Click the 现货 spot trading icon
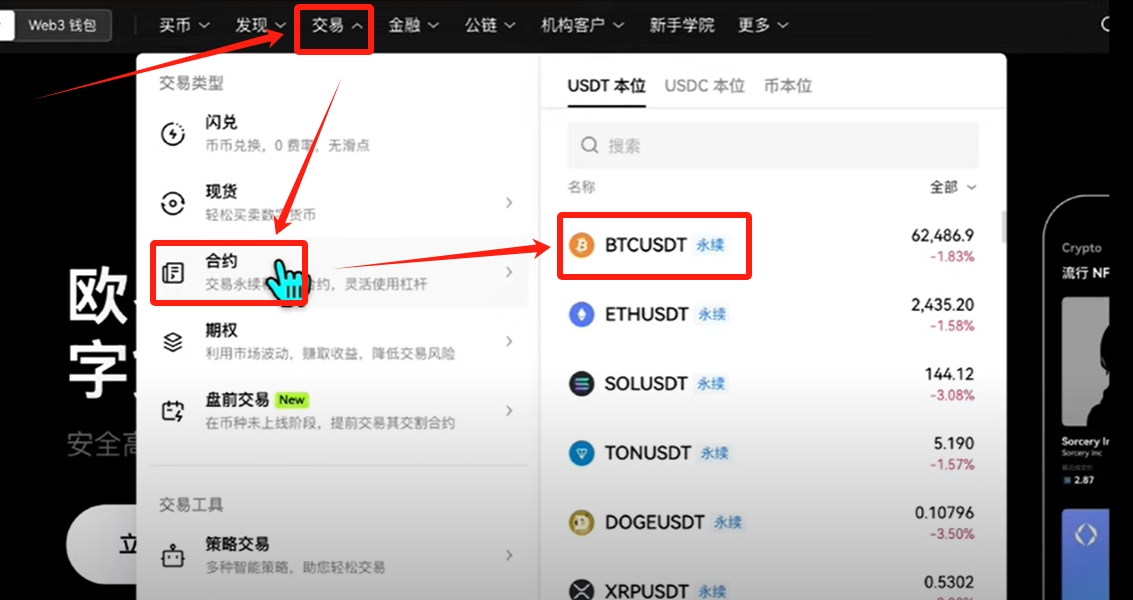The height and width of the screenshot is (600, 1133). click(x=174, y=203)
